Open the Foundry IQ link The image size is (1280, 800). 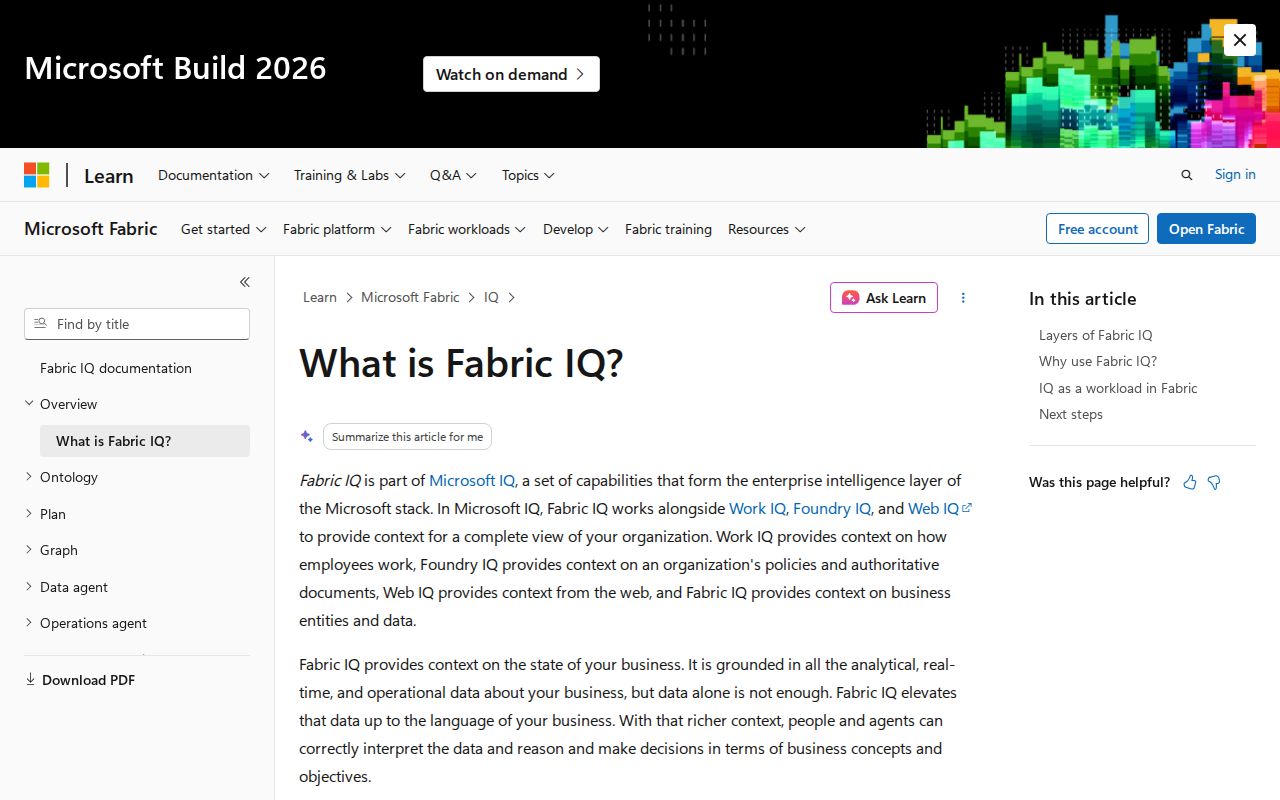point(832,508)
